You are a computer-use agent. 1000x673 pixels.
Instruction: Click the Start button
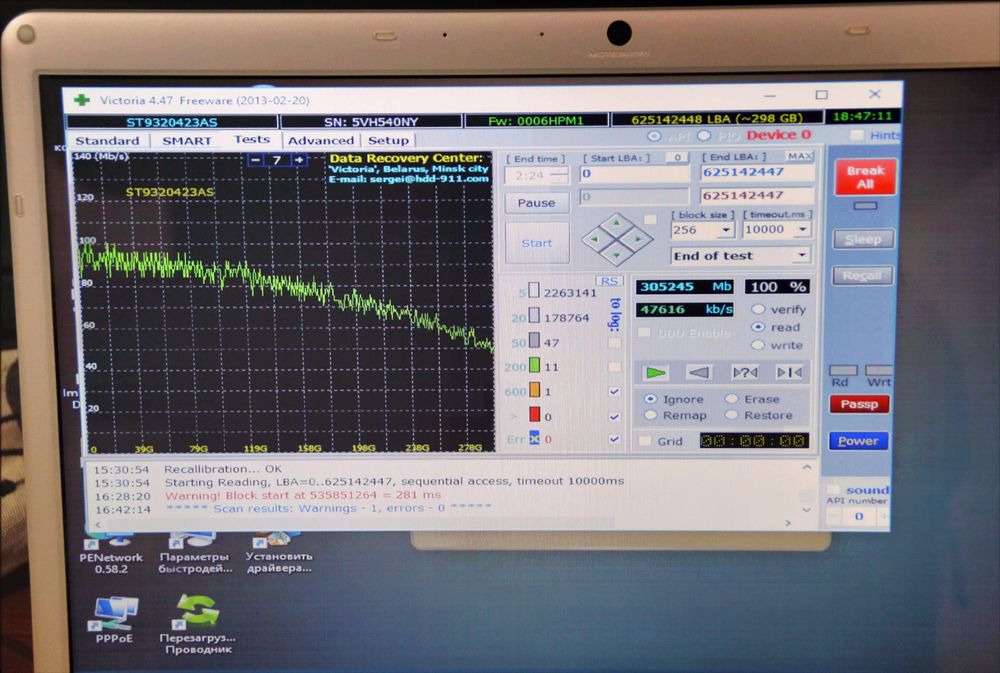click(x=536, y=243)
